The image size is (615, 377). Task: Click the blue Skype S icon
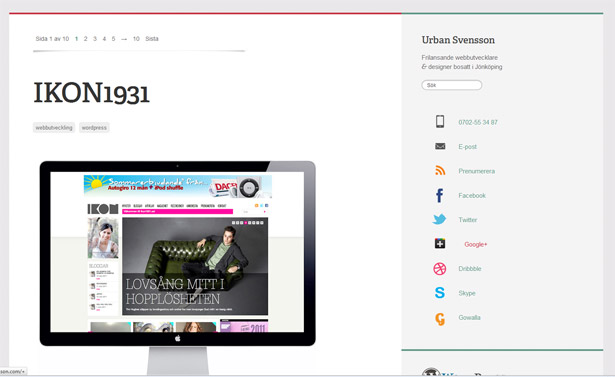click(x=440, y=293)
